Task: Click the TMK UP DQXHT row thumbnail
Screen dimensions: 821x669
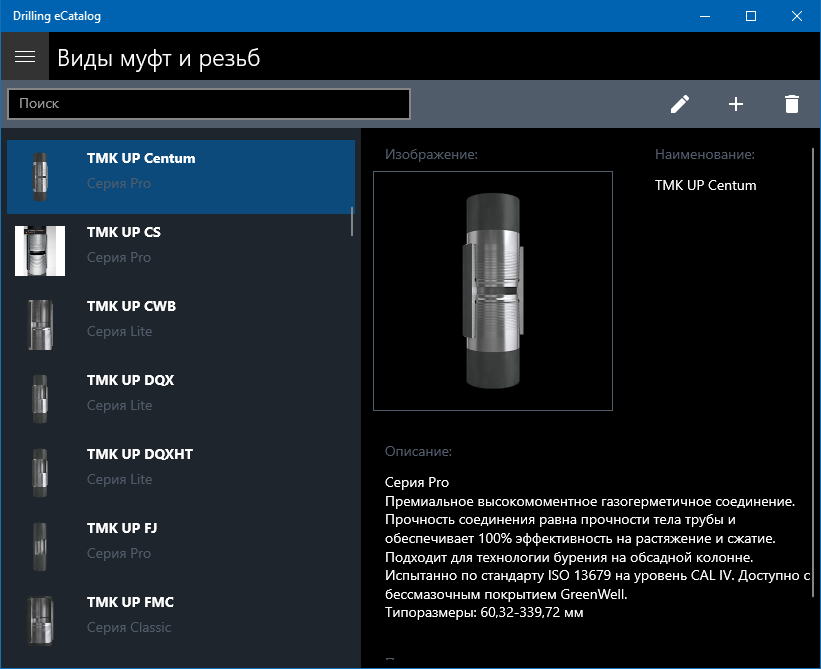Action: [x=40, y=472]
